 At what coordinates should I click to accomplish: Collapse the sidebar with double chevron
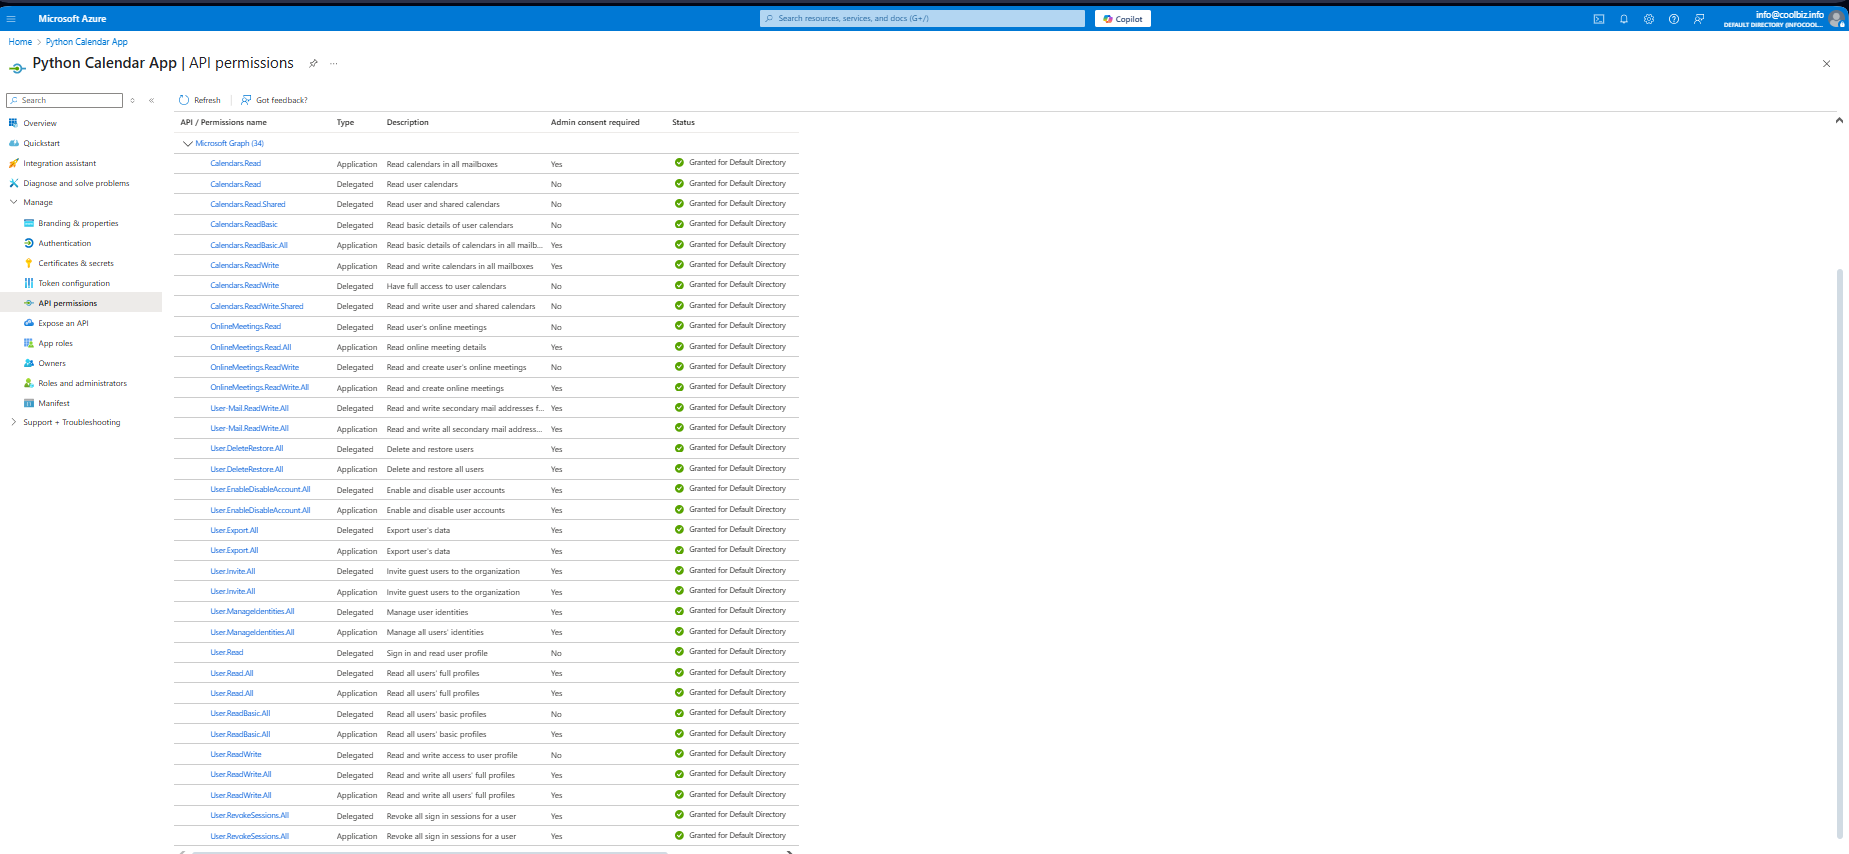pyautogui.click(x=151, y=100)
